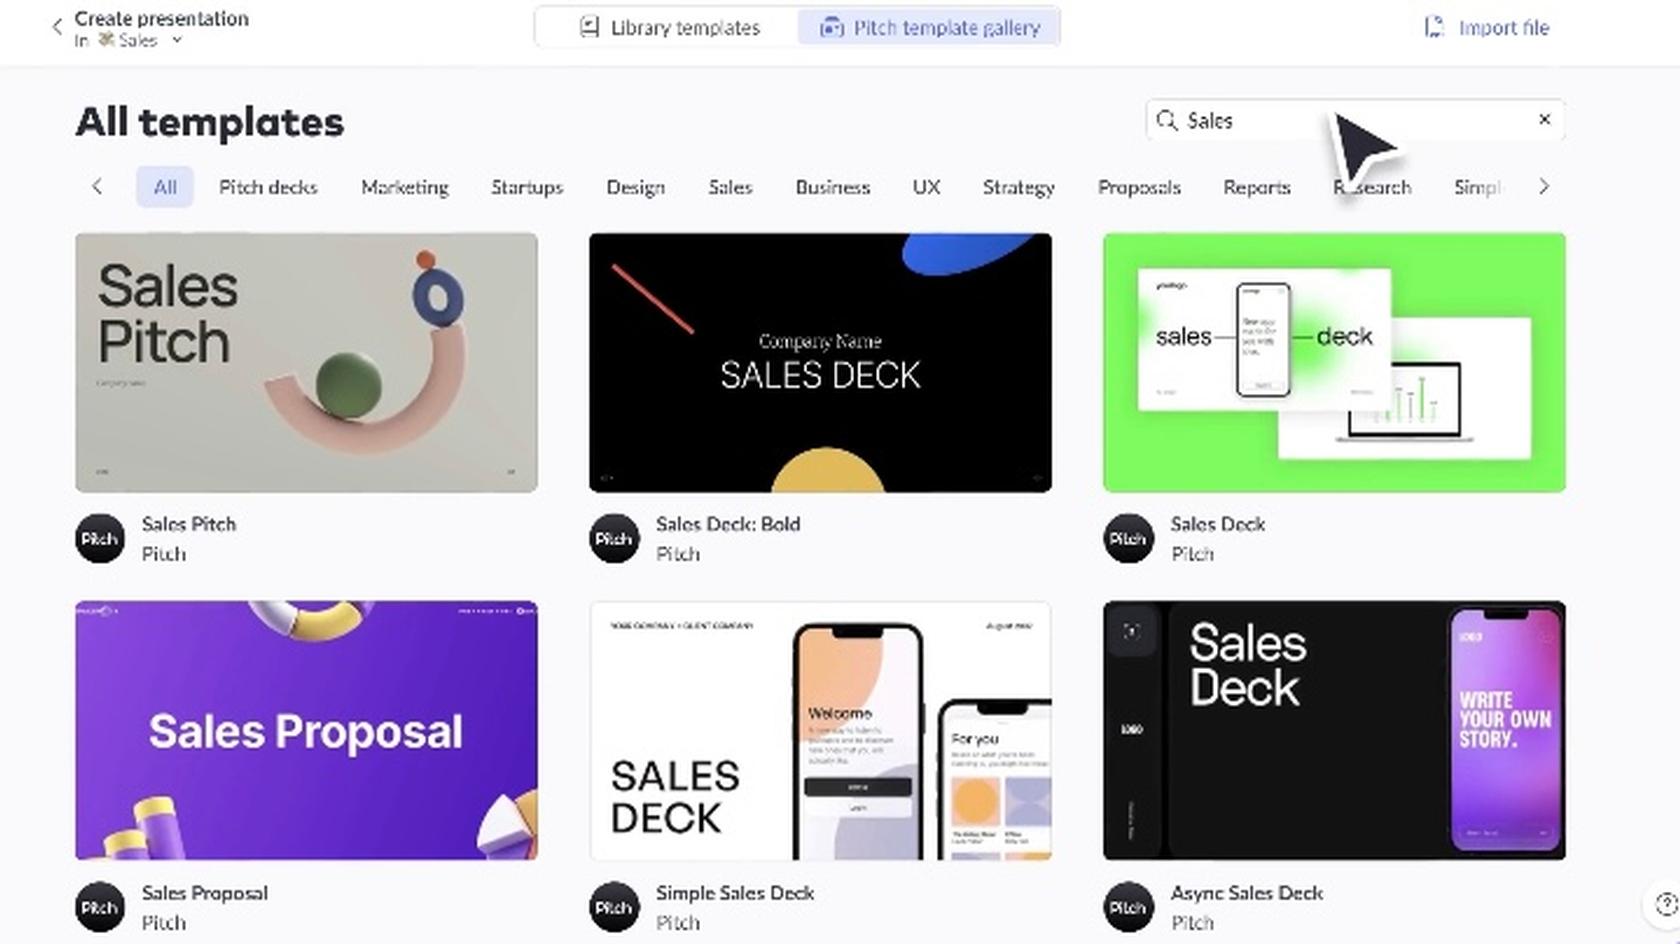Open the Simple Sales Deck thumbnail

coord(820,730)
